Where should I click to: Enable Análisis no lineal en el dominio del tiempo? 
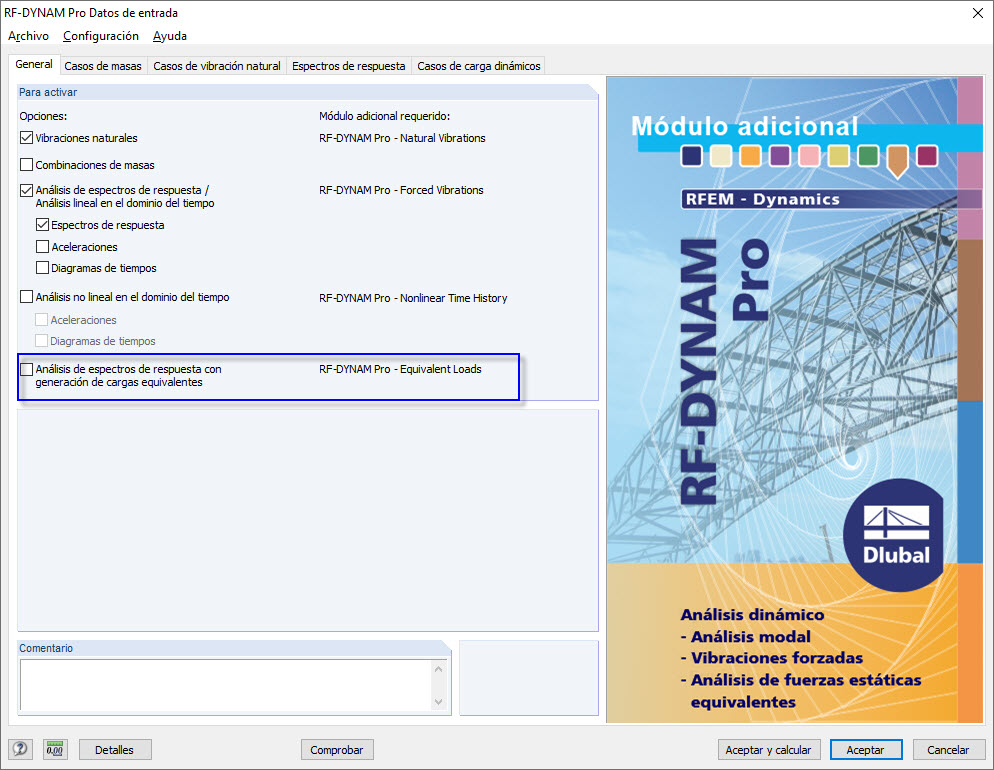pos(25,297)
